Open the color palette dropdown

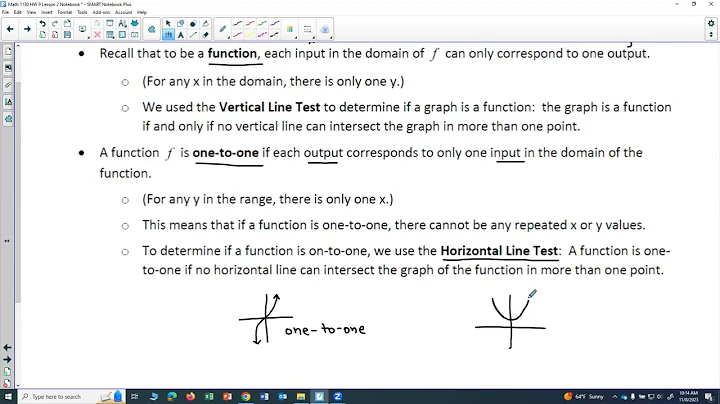point(290,29)
